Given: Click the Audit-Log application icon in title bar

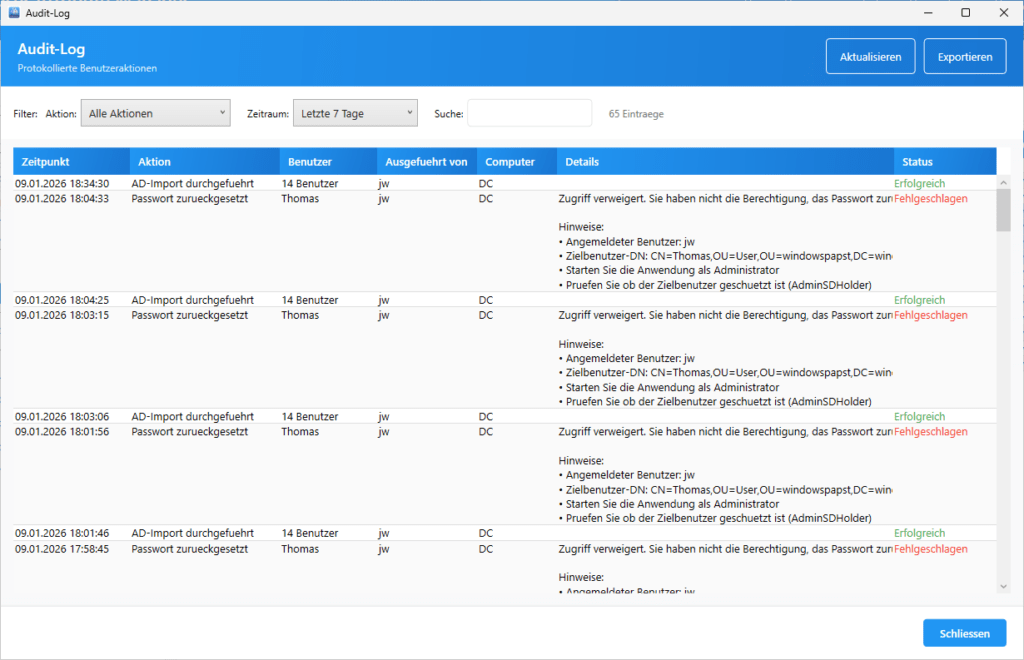Looking at the screenshot, I should tap(12, 12).
